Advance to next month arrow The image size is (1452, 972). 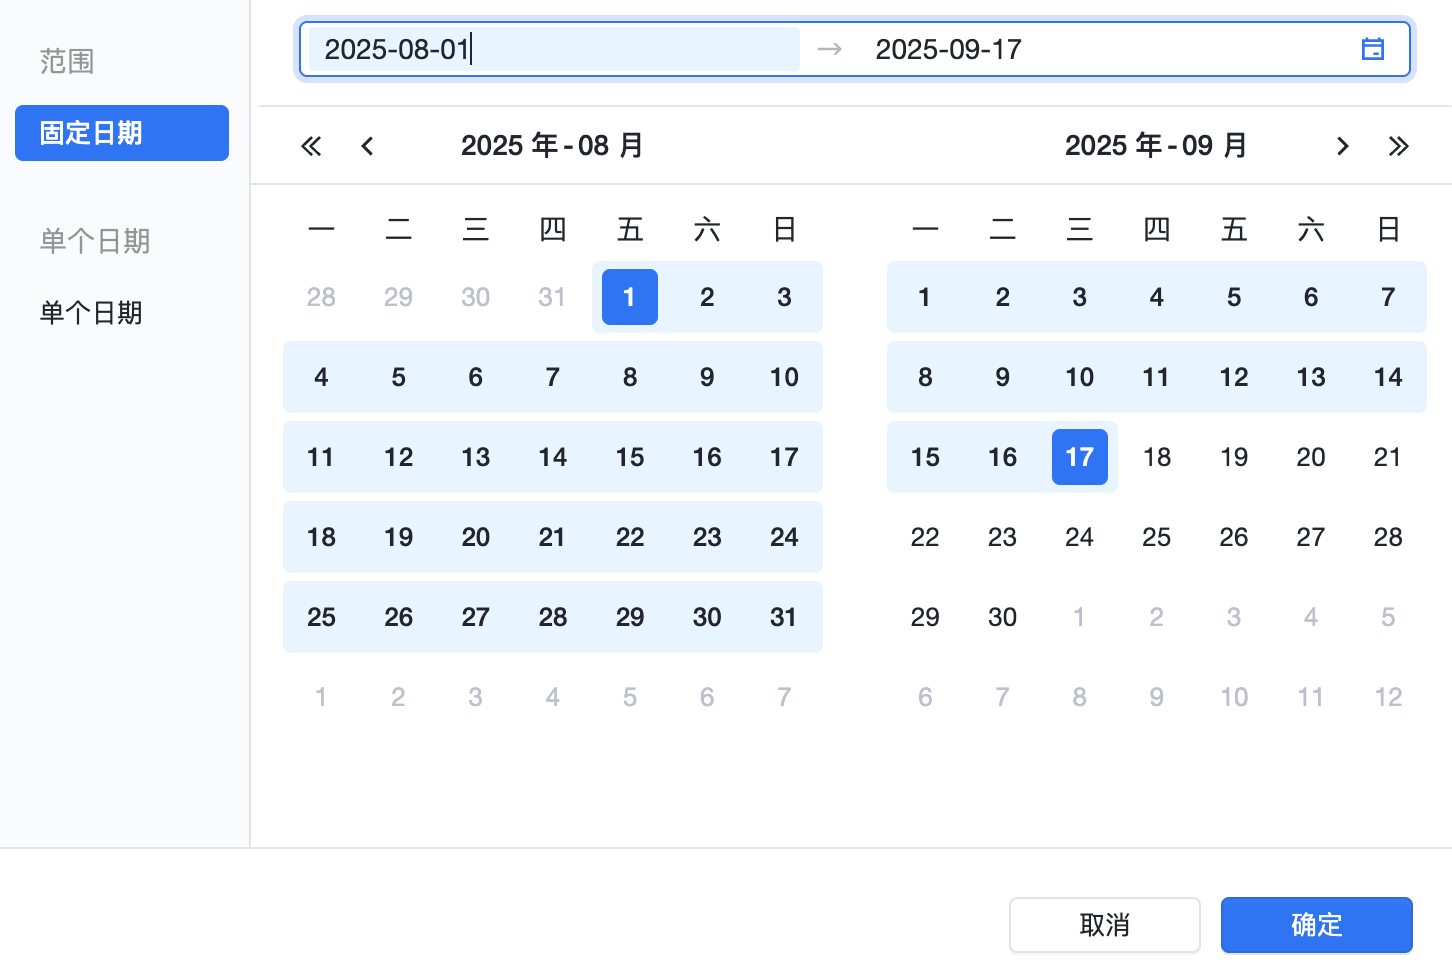1343,146
